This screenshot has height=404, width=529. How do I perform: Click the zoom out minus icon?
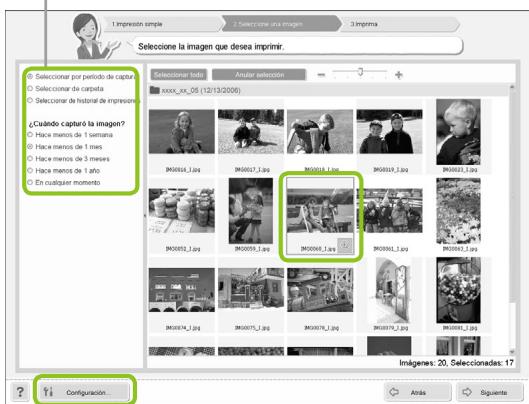pos(321,75)
